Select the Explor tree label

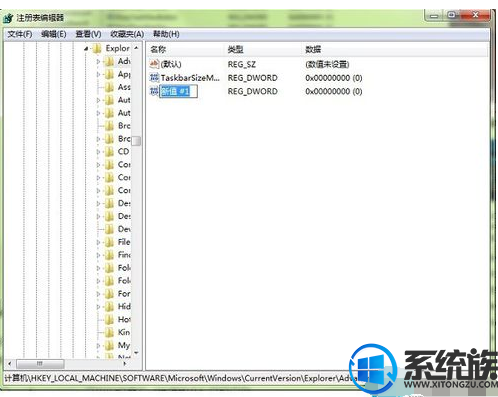pos(117,48)
